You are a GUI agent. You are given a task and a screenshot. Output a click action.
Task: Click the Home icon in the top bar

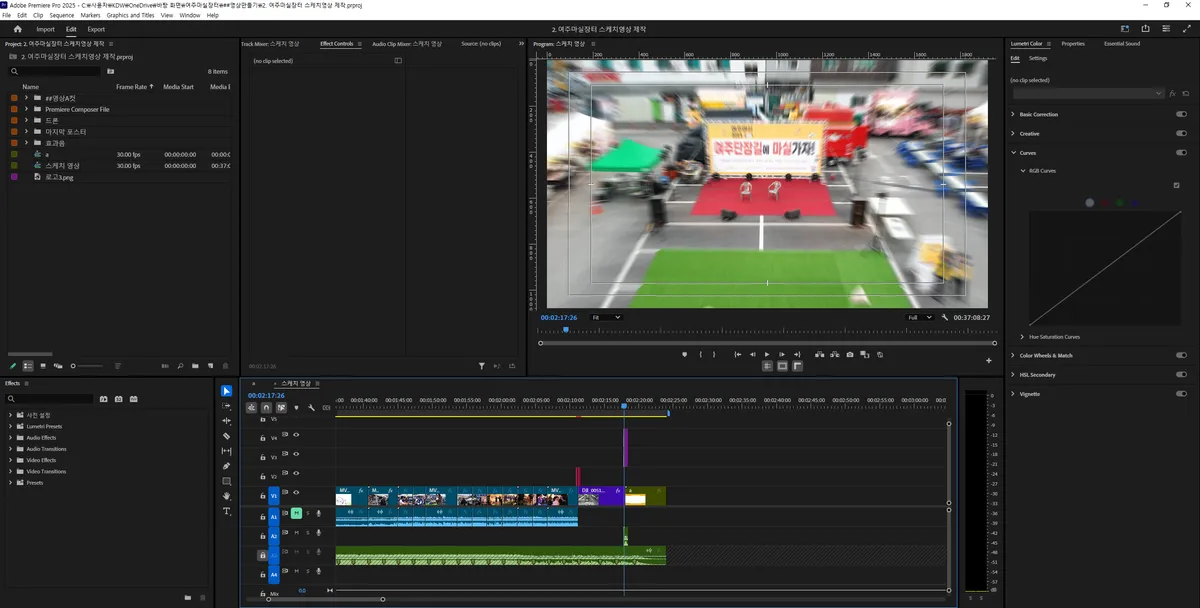tap(17, 29)
